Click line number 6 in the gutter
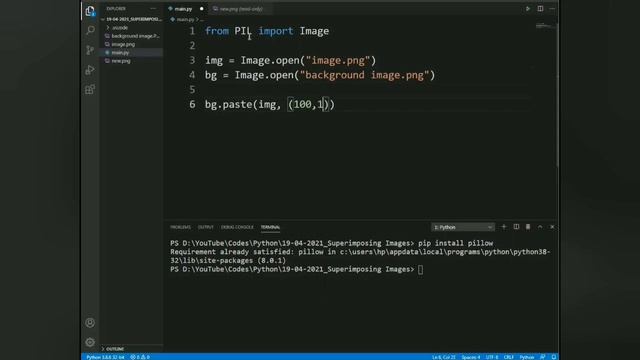This screenshot has width=640, height=360. point(192,104)
